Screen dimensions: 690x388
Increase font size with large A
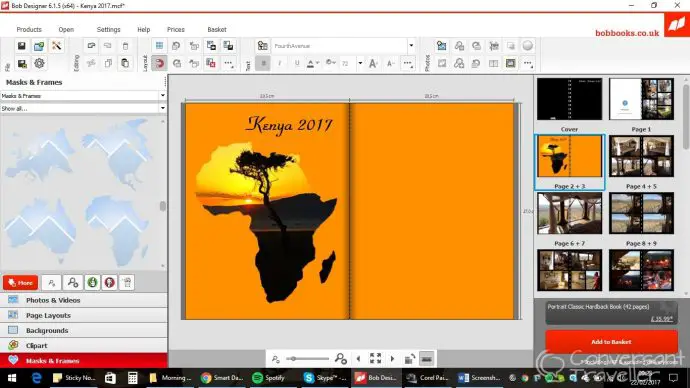[373, 63]
